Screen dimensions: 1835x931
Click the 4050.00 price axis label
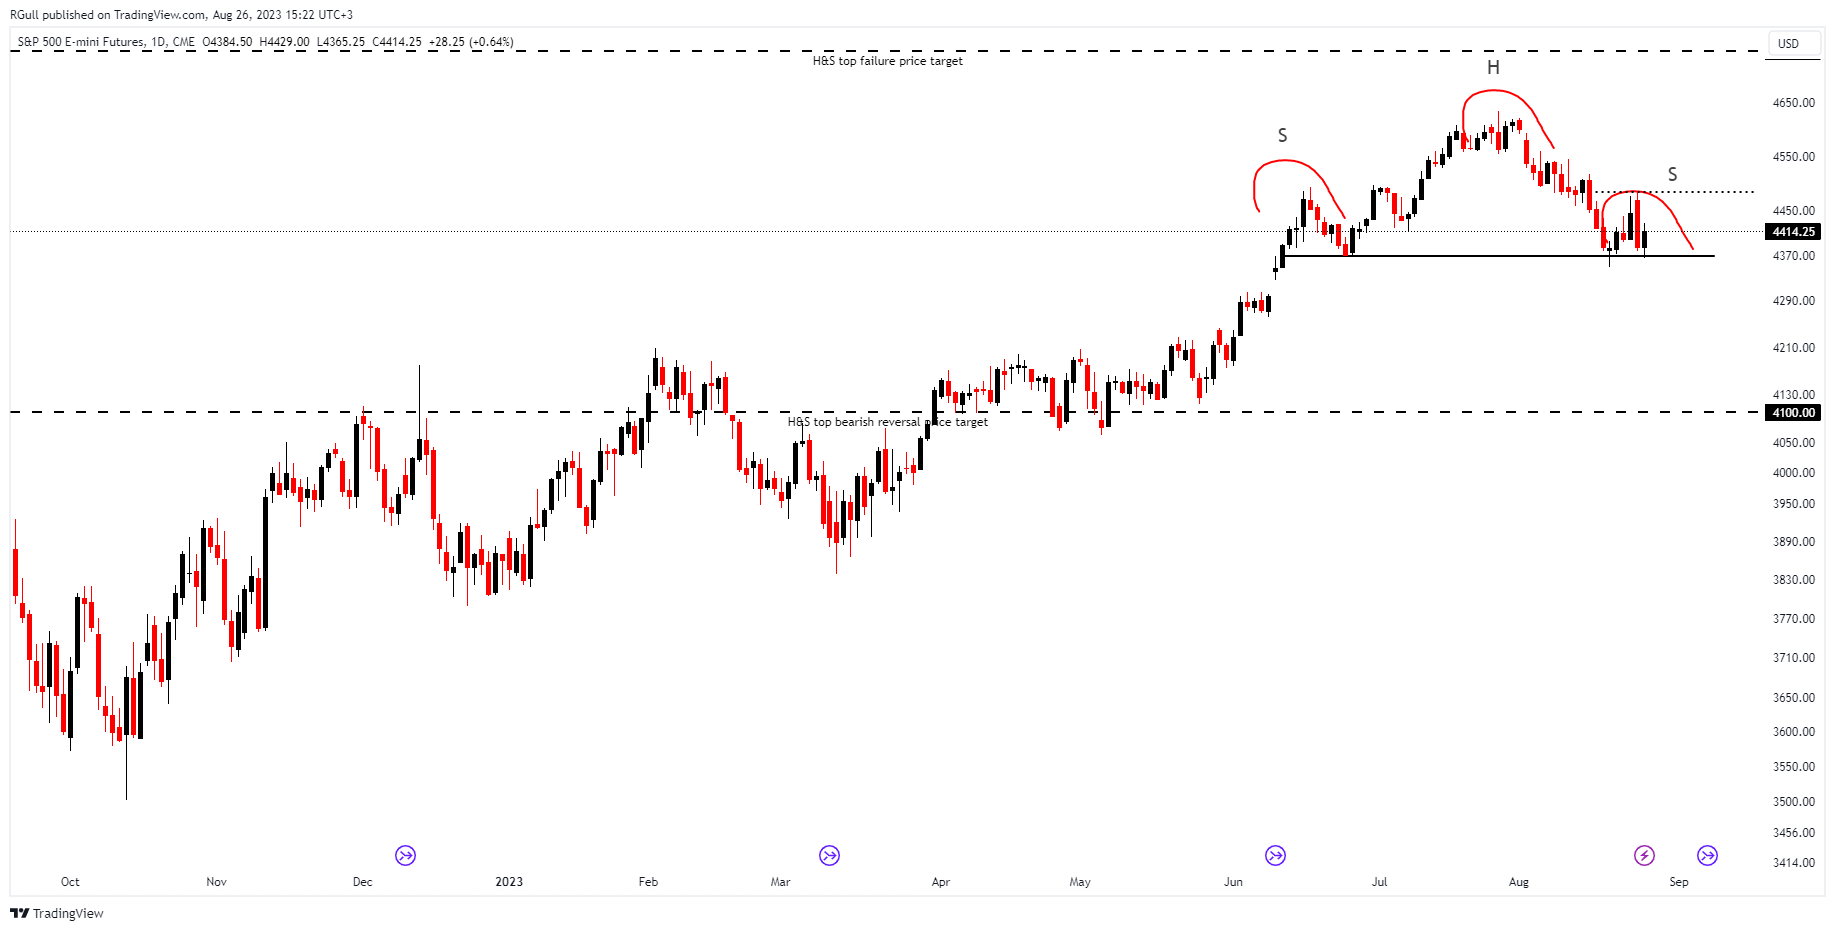coord(1793,443)
